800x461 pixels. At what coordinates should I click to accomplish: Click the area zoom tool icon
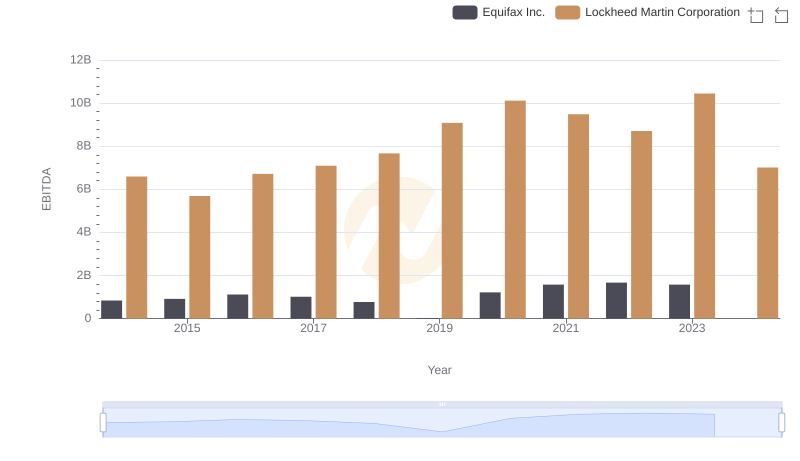point(756,15)
